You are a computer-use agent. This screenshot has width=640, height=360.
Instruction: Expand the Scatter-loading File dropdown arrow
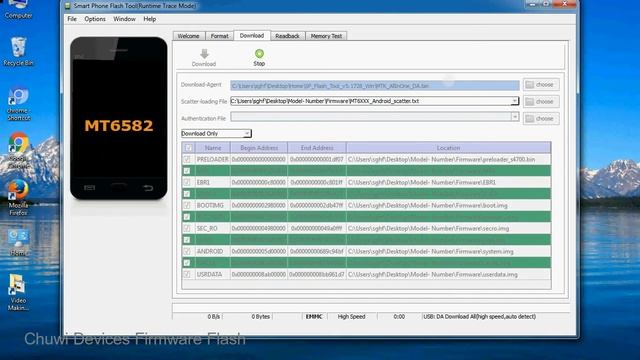[514, 101]
